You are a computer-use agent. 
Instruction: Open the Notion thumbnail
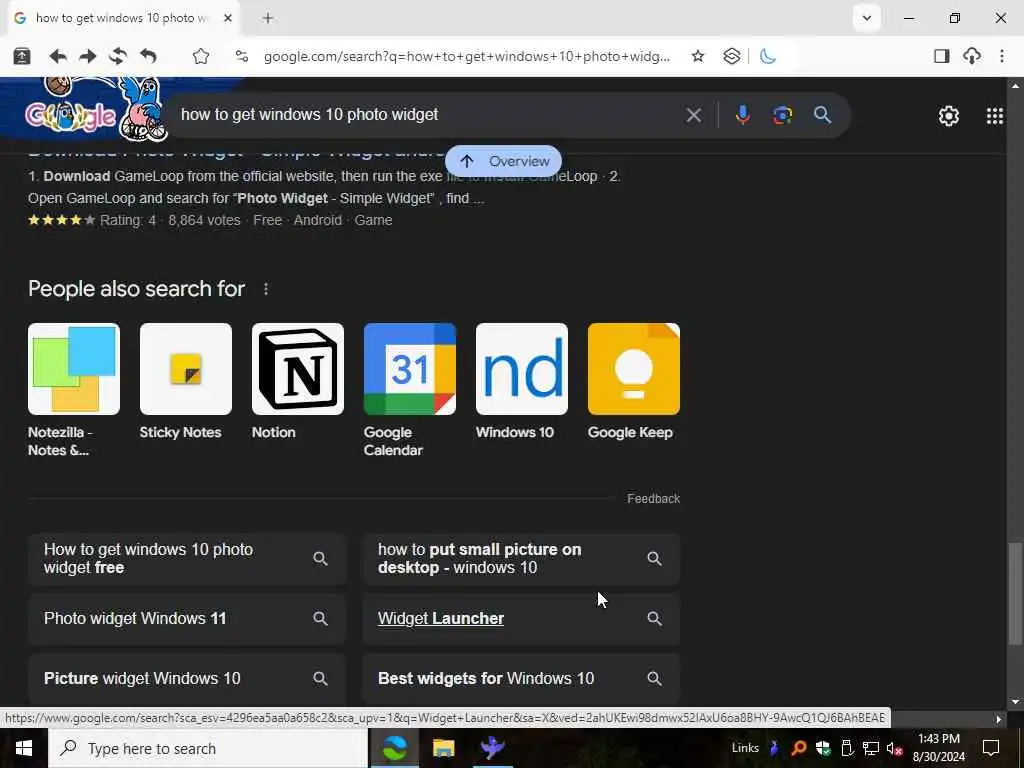[298, 369]
